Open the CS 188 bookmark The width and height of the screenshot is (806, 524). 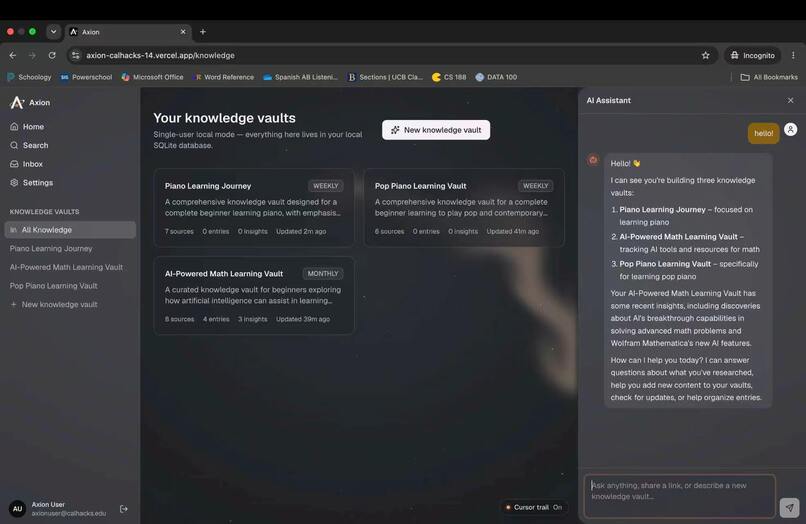tap(449, 77)
